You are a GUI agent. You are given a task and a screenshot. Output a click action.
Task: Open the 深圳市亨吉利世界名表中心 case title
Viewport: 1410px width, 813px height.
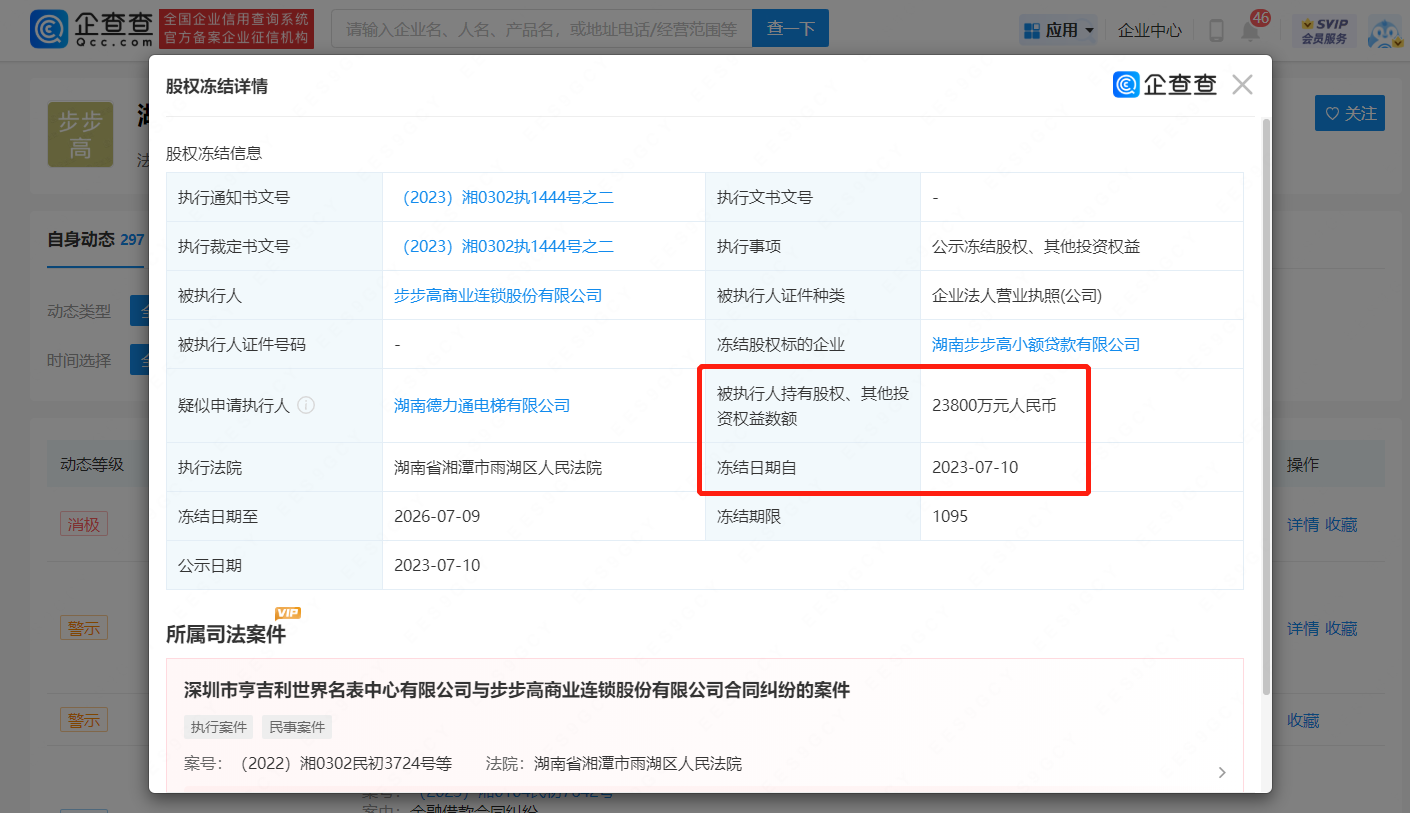point(517,690)
